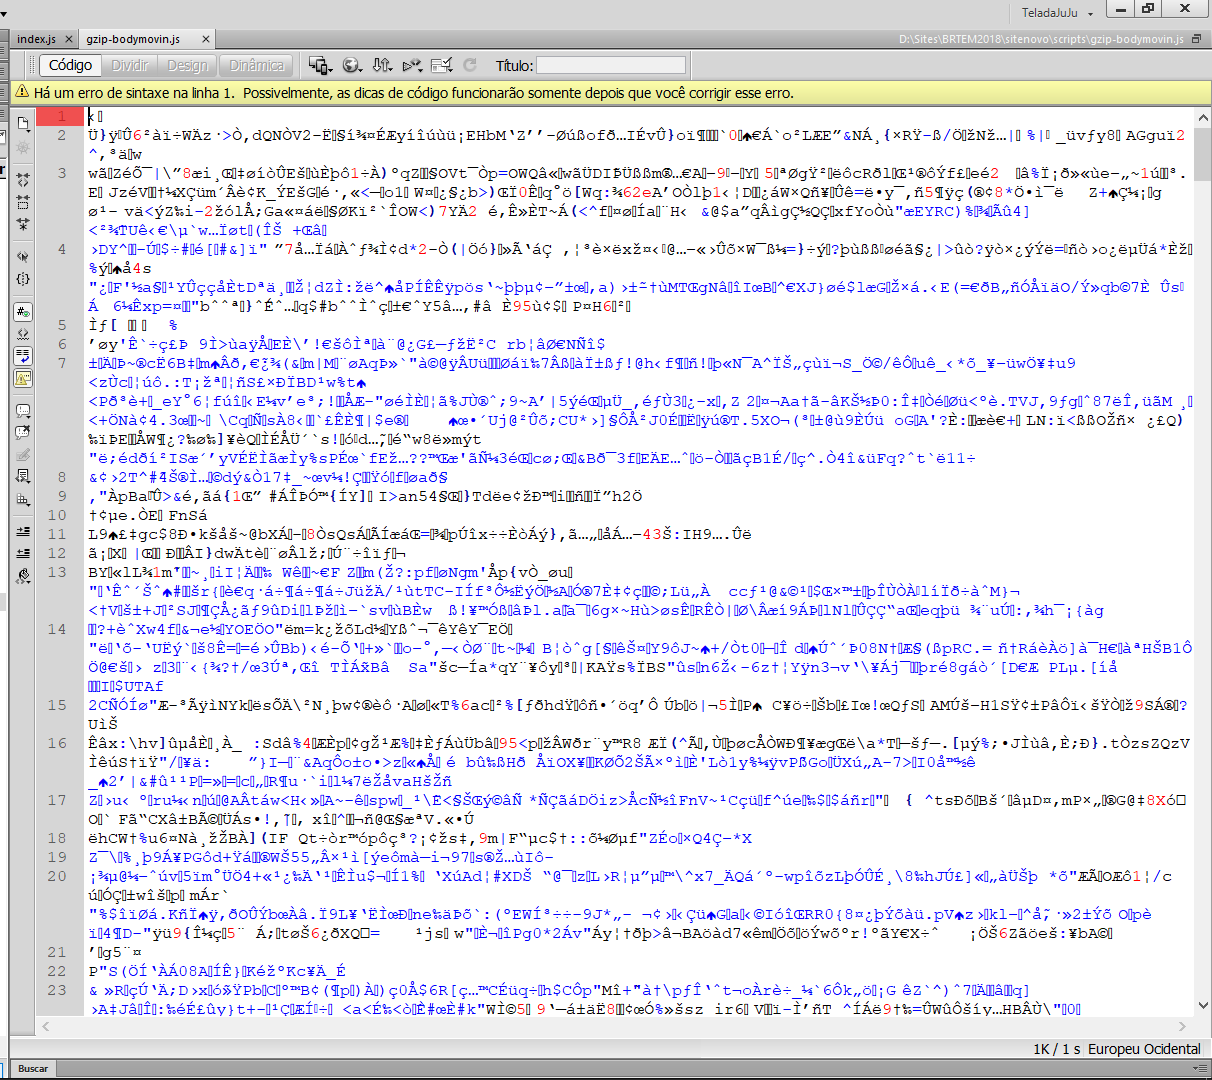The height and width of the screenshot is (1080, 1212).
Task: Switch to Dividir view
Action: [x=130, y=65]
